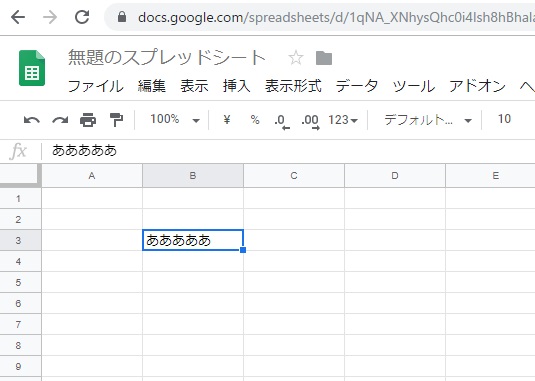Click the formula bar text あああああ
The width and height of the screenshot is (535, 381).
(x=85, y=150)
